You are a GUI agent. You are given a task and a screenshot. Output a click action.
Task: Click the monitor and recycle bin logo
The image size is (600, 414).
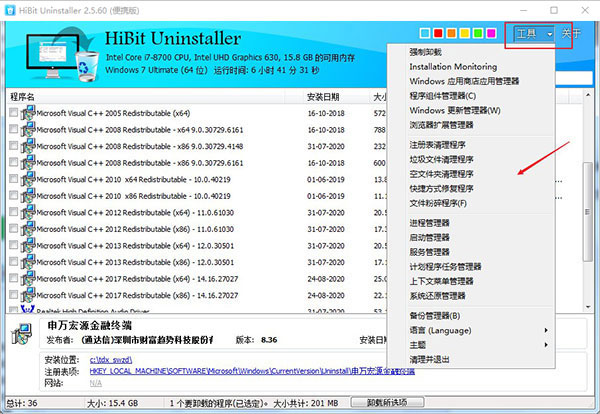tap(62, 54)
